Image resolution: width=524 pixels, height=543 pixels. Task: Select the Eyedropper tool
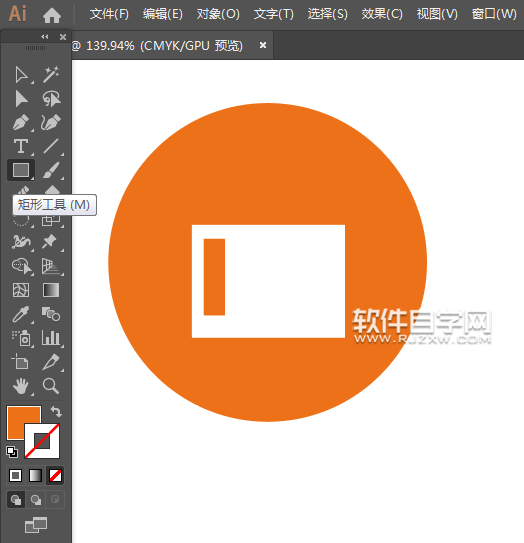coord(21,314)
